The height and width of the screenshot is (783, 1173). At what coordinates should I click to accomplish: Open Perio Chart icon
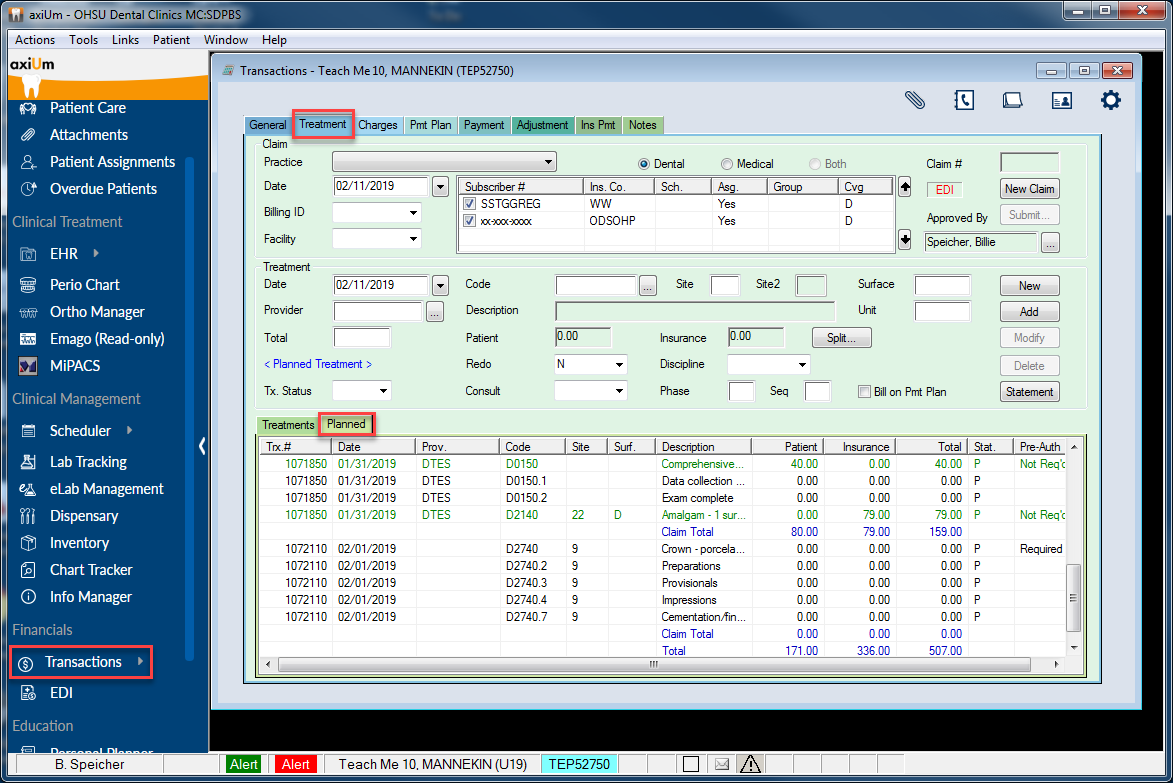(x=28, y=285)
